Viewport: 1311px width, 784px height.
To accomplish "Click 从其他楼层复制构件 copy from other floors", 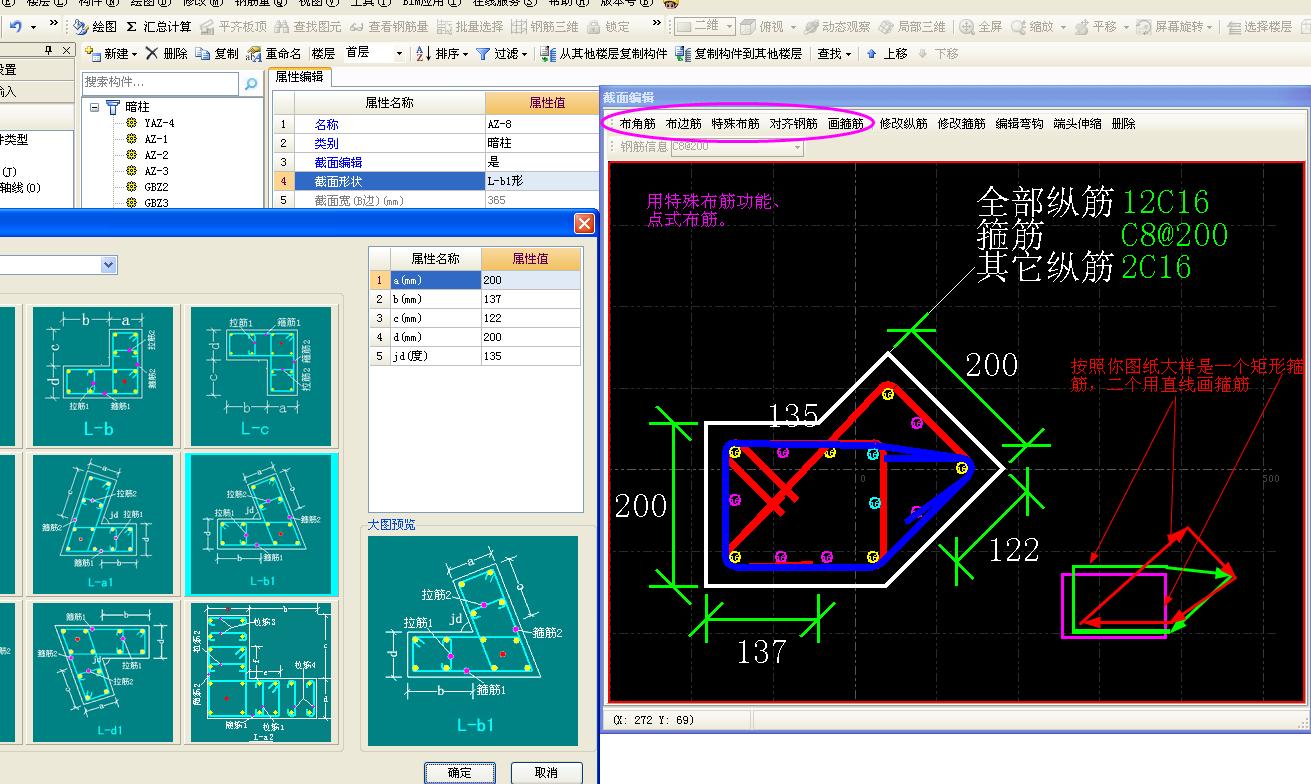I will coord(603,54).
